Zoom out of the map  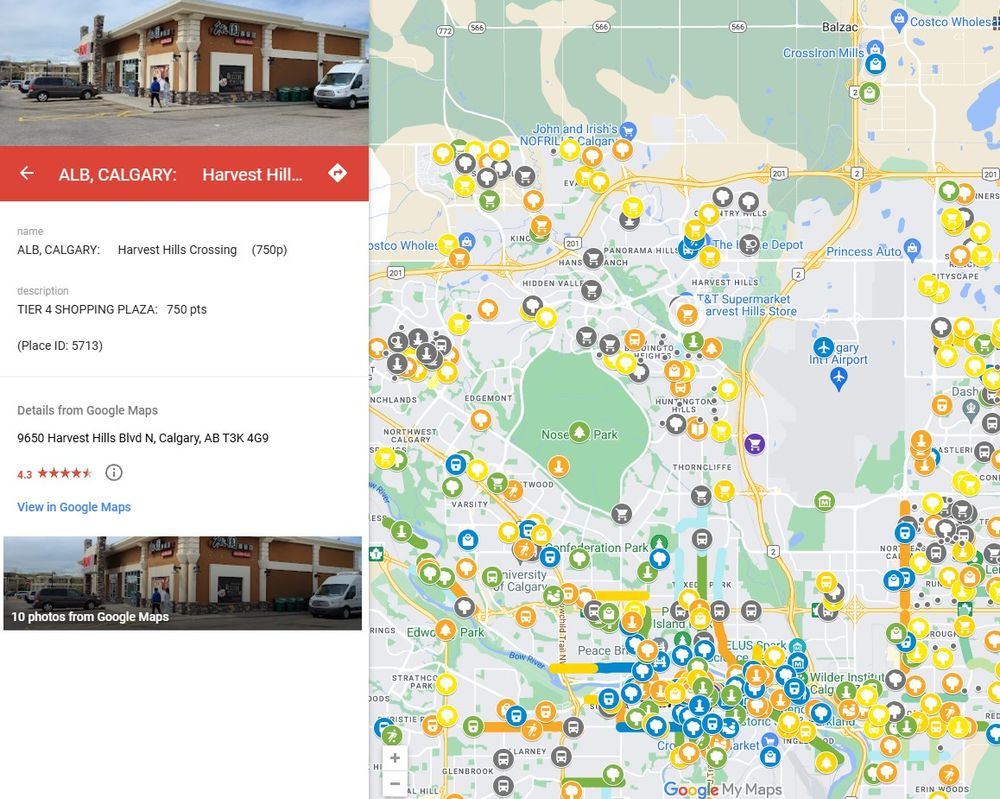(395, 783)
